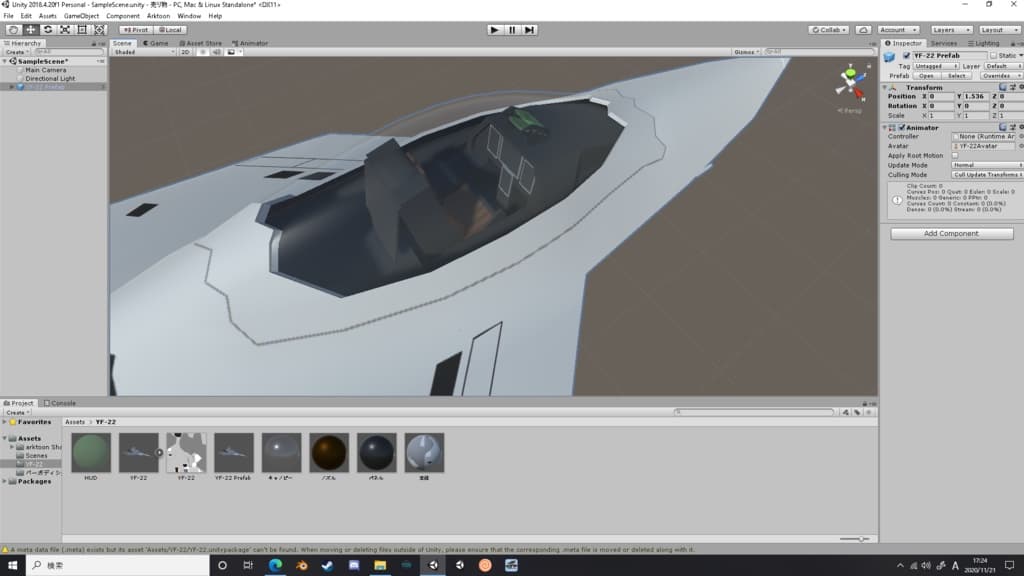Viewport: 1024px width, 576px height.
Task: Open the Shaded draw mode dropdown
Action: click(x=142, y=52)
